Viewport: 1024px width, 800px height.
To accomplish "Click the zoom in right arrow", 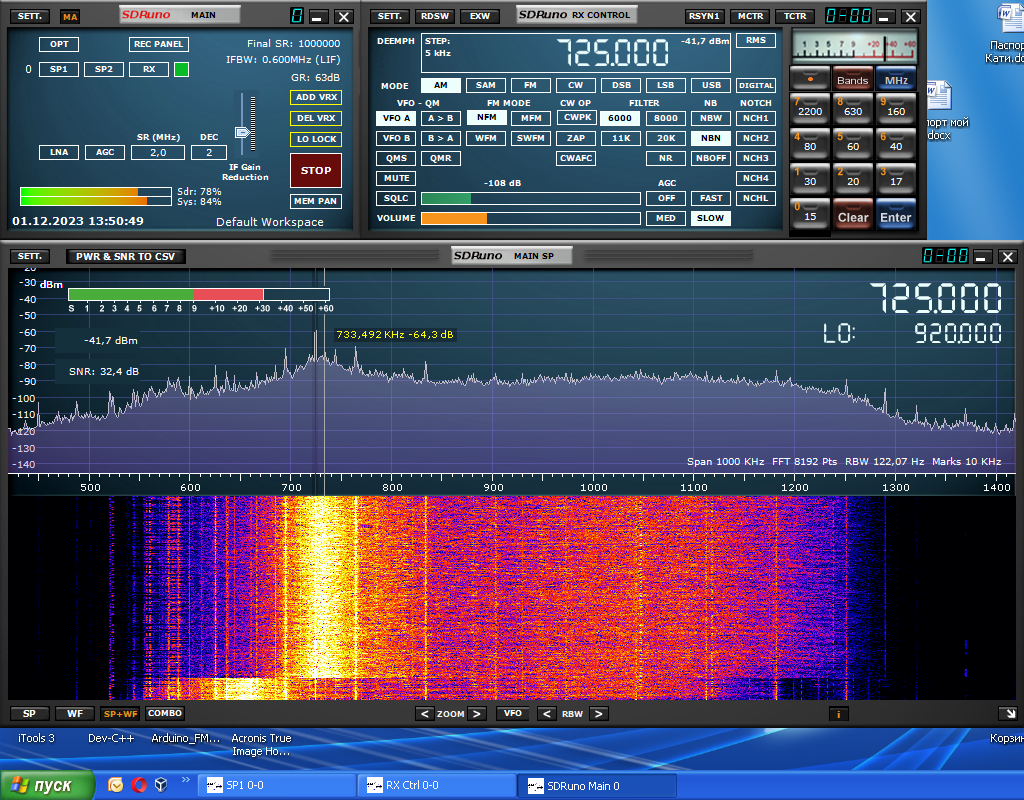I will [x=477, y=714].
